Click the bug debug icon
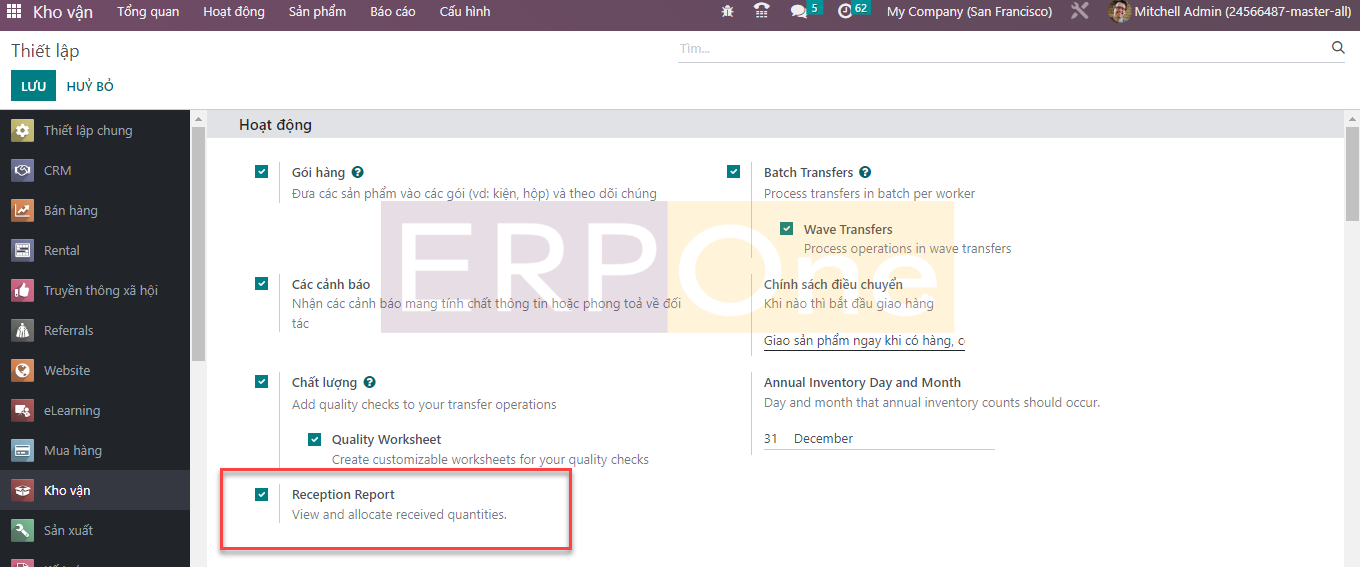The height and width of the screenshot is (567, 1360). tap(727, 12)
